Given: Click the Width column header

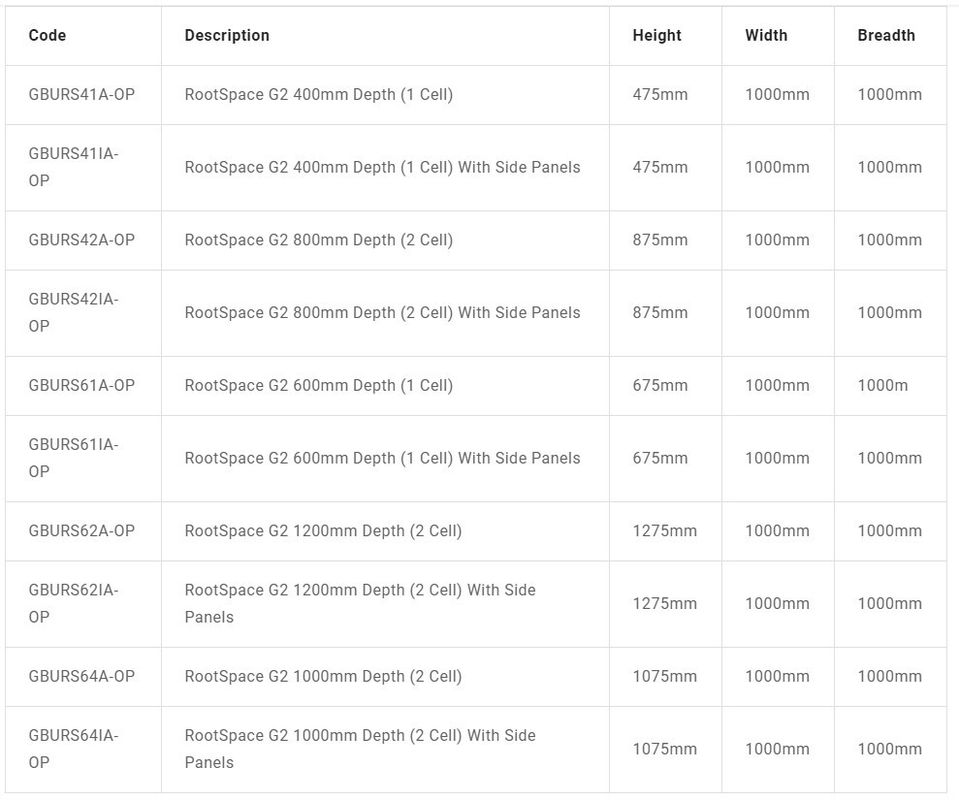Looking at the screenshot, I should [x=766, y=36].
